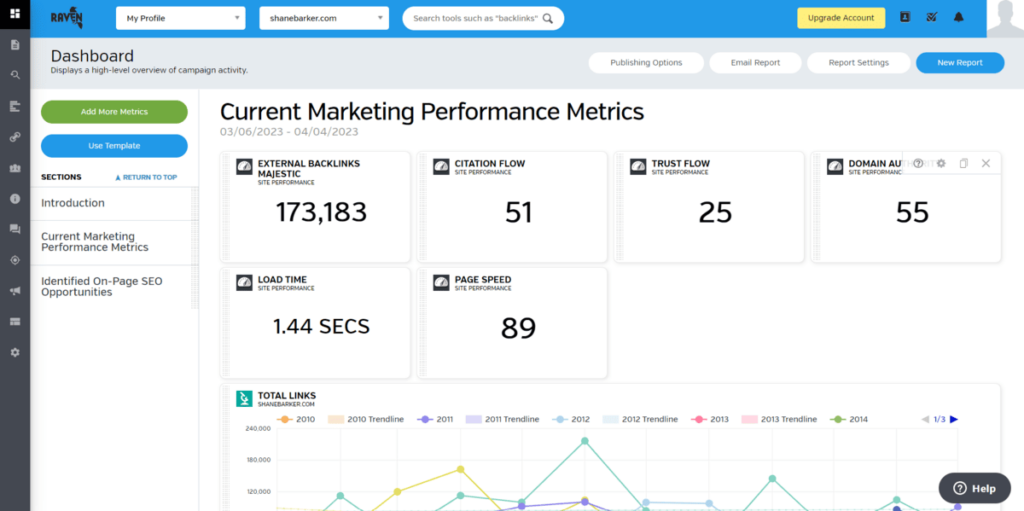Click the gauge icon on External Backlinks widget
The height and width of the screenshot is (511, 1024).
pos(244,166)
